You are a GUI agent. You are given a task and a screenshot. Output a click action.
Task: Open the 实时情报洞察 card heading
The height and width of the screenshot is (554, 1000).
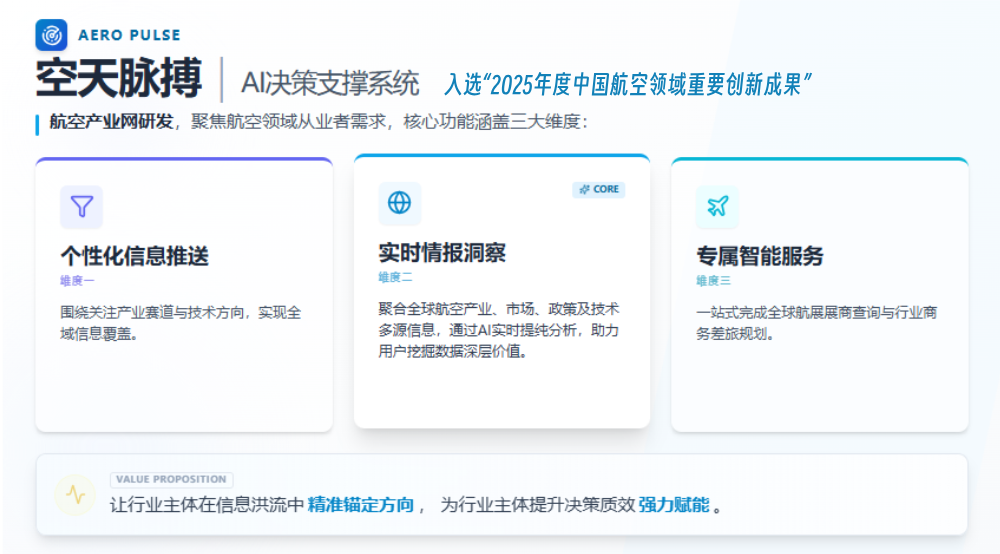pyautogui.click(x=442, y=252)
